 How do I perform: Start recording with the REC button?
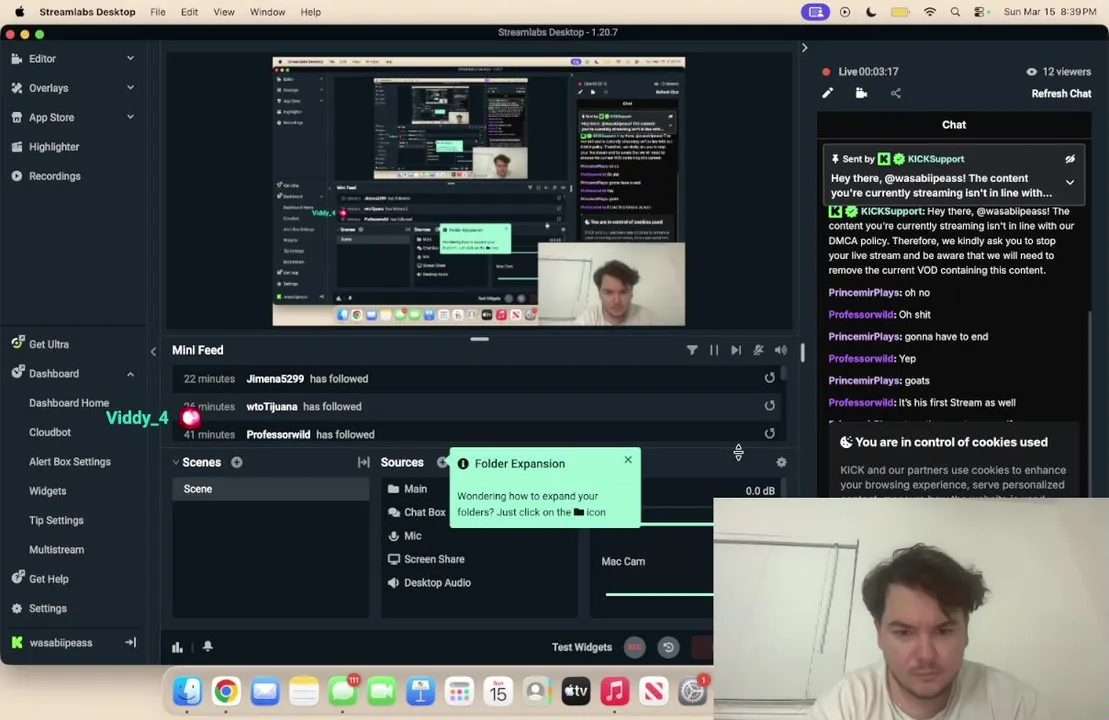tap(634, 647)
